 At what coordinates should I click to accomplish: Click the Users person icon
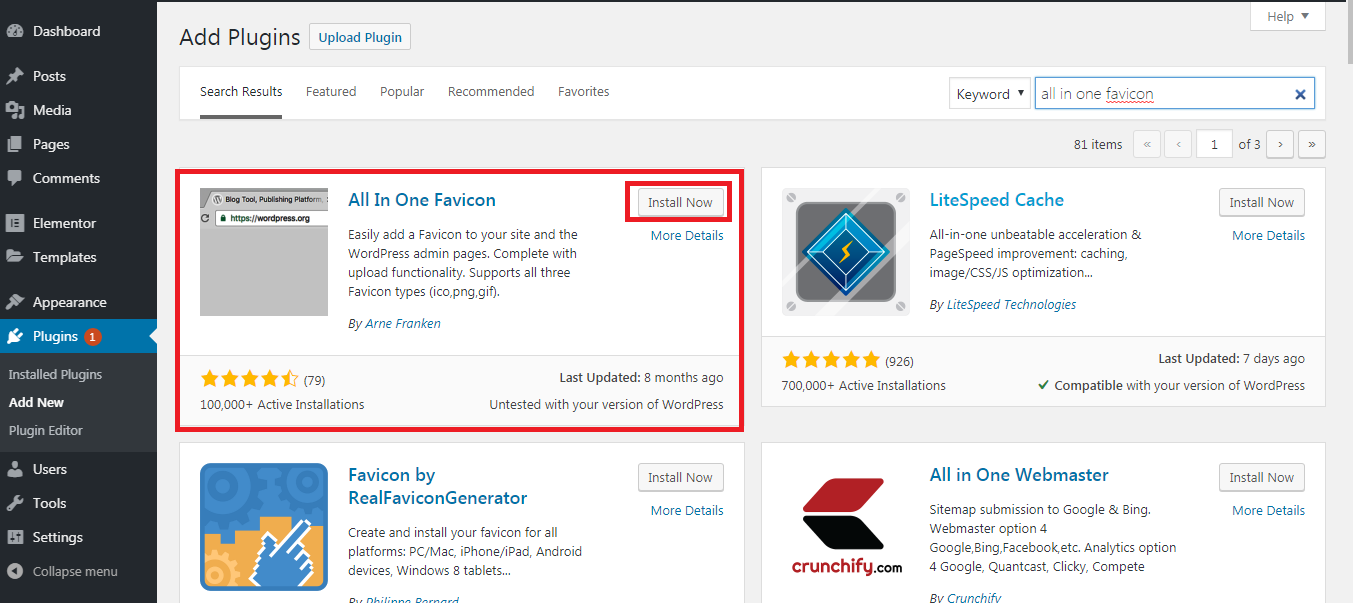[x=15, y=469]
